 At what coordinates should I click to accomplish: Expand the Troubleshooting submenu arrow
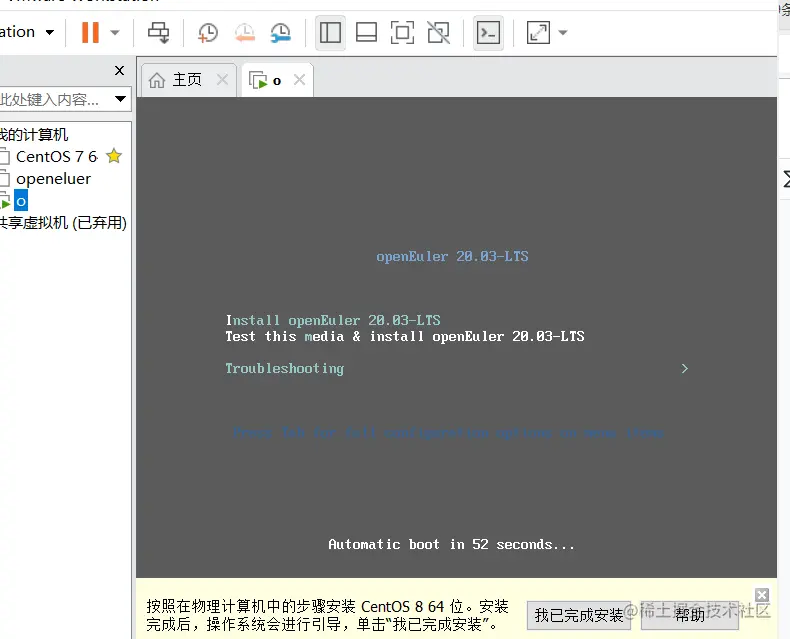[684, 369]
